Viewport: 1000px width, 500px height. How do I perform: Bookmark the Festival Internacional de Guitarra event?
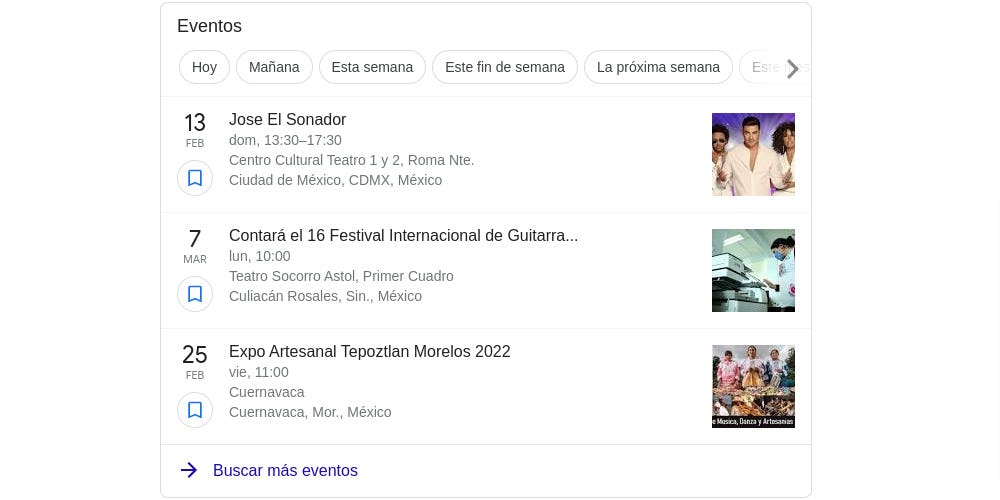click(x=195, y=294)
